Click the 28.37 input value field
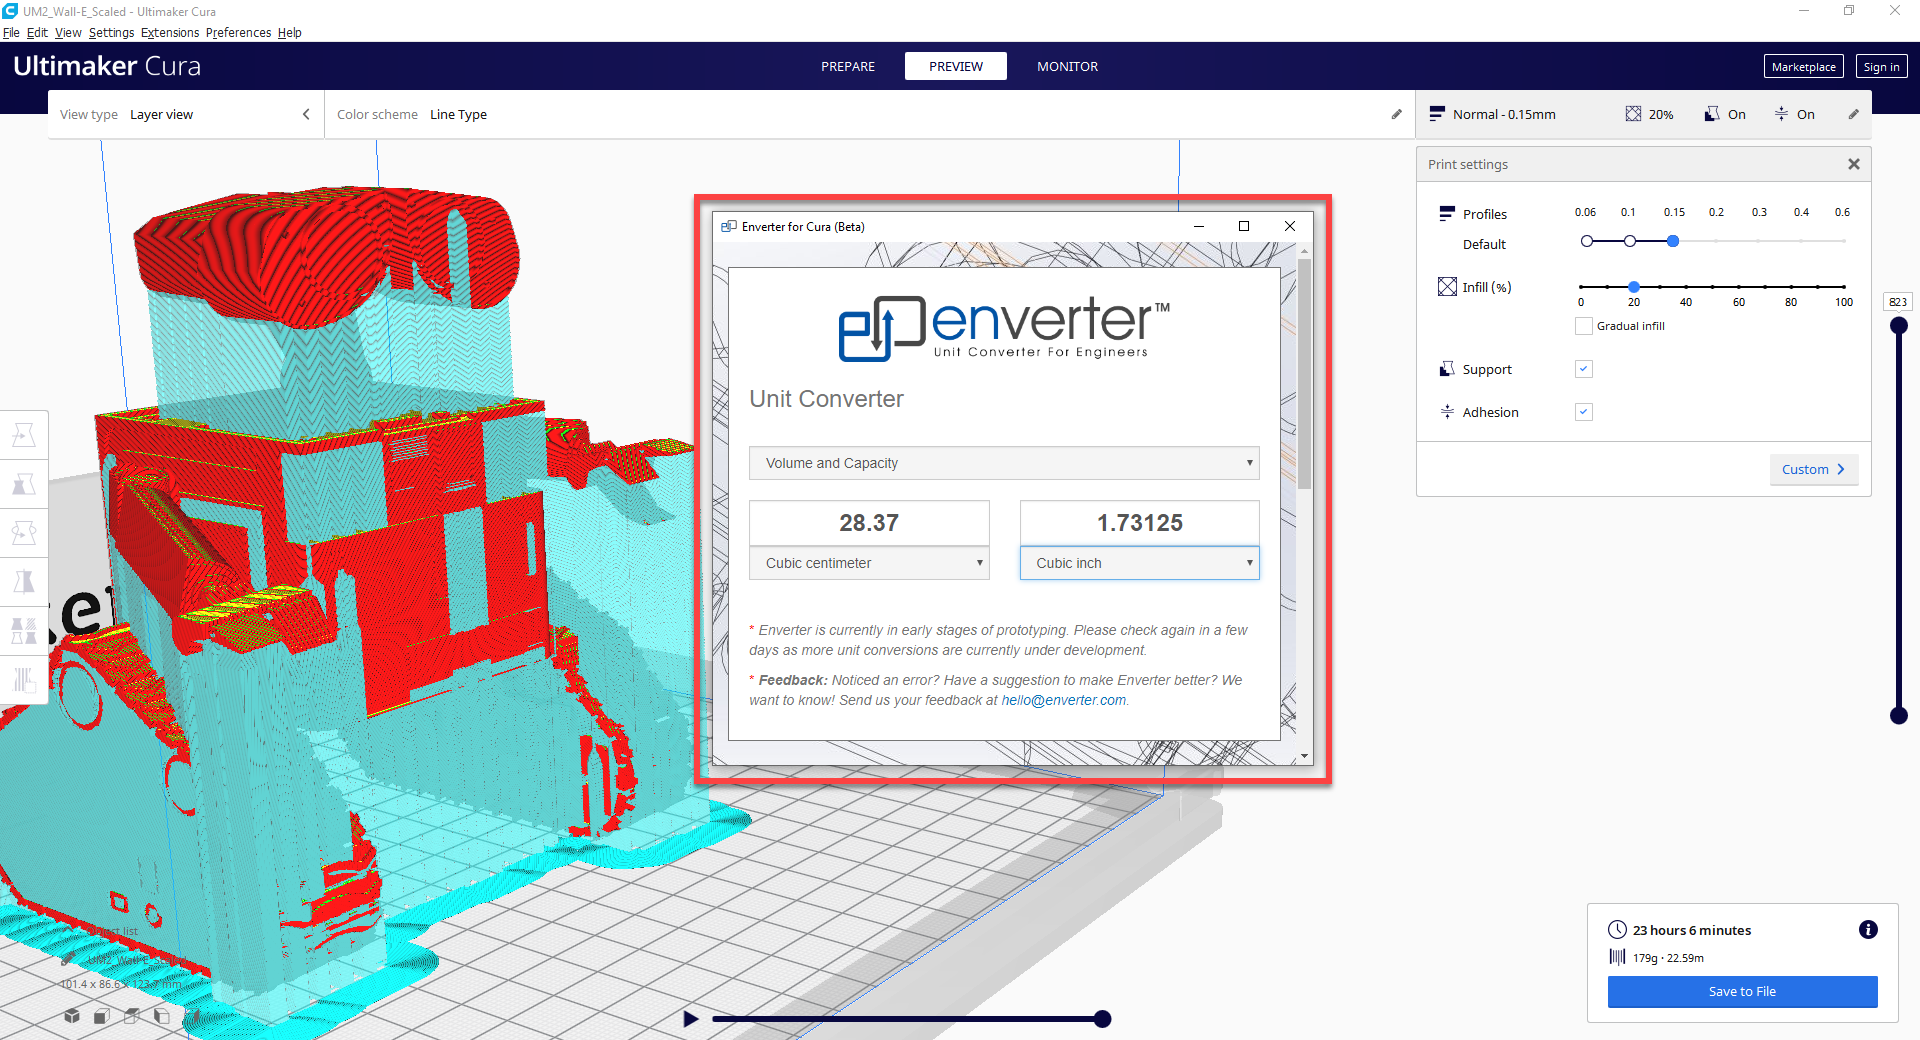Viewport: 1920px width, 1040px height. [869, 523]
